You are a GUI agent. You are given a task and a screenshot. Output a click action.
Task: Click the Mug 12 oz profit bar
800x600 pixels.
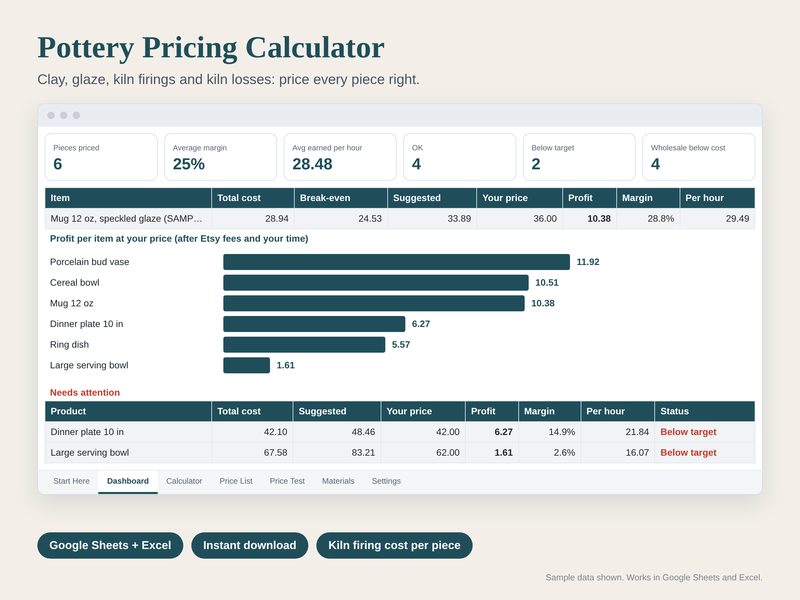374,303
